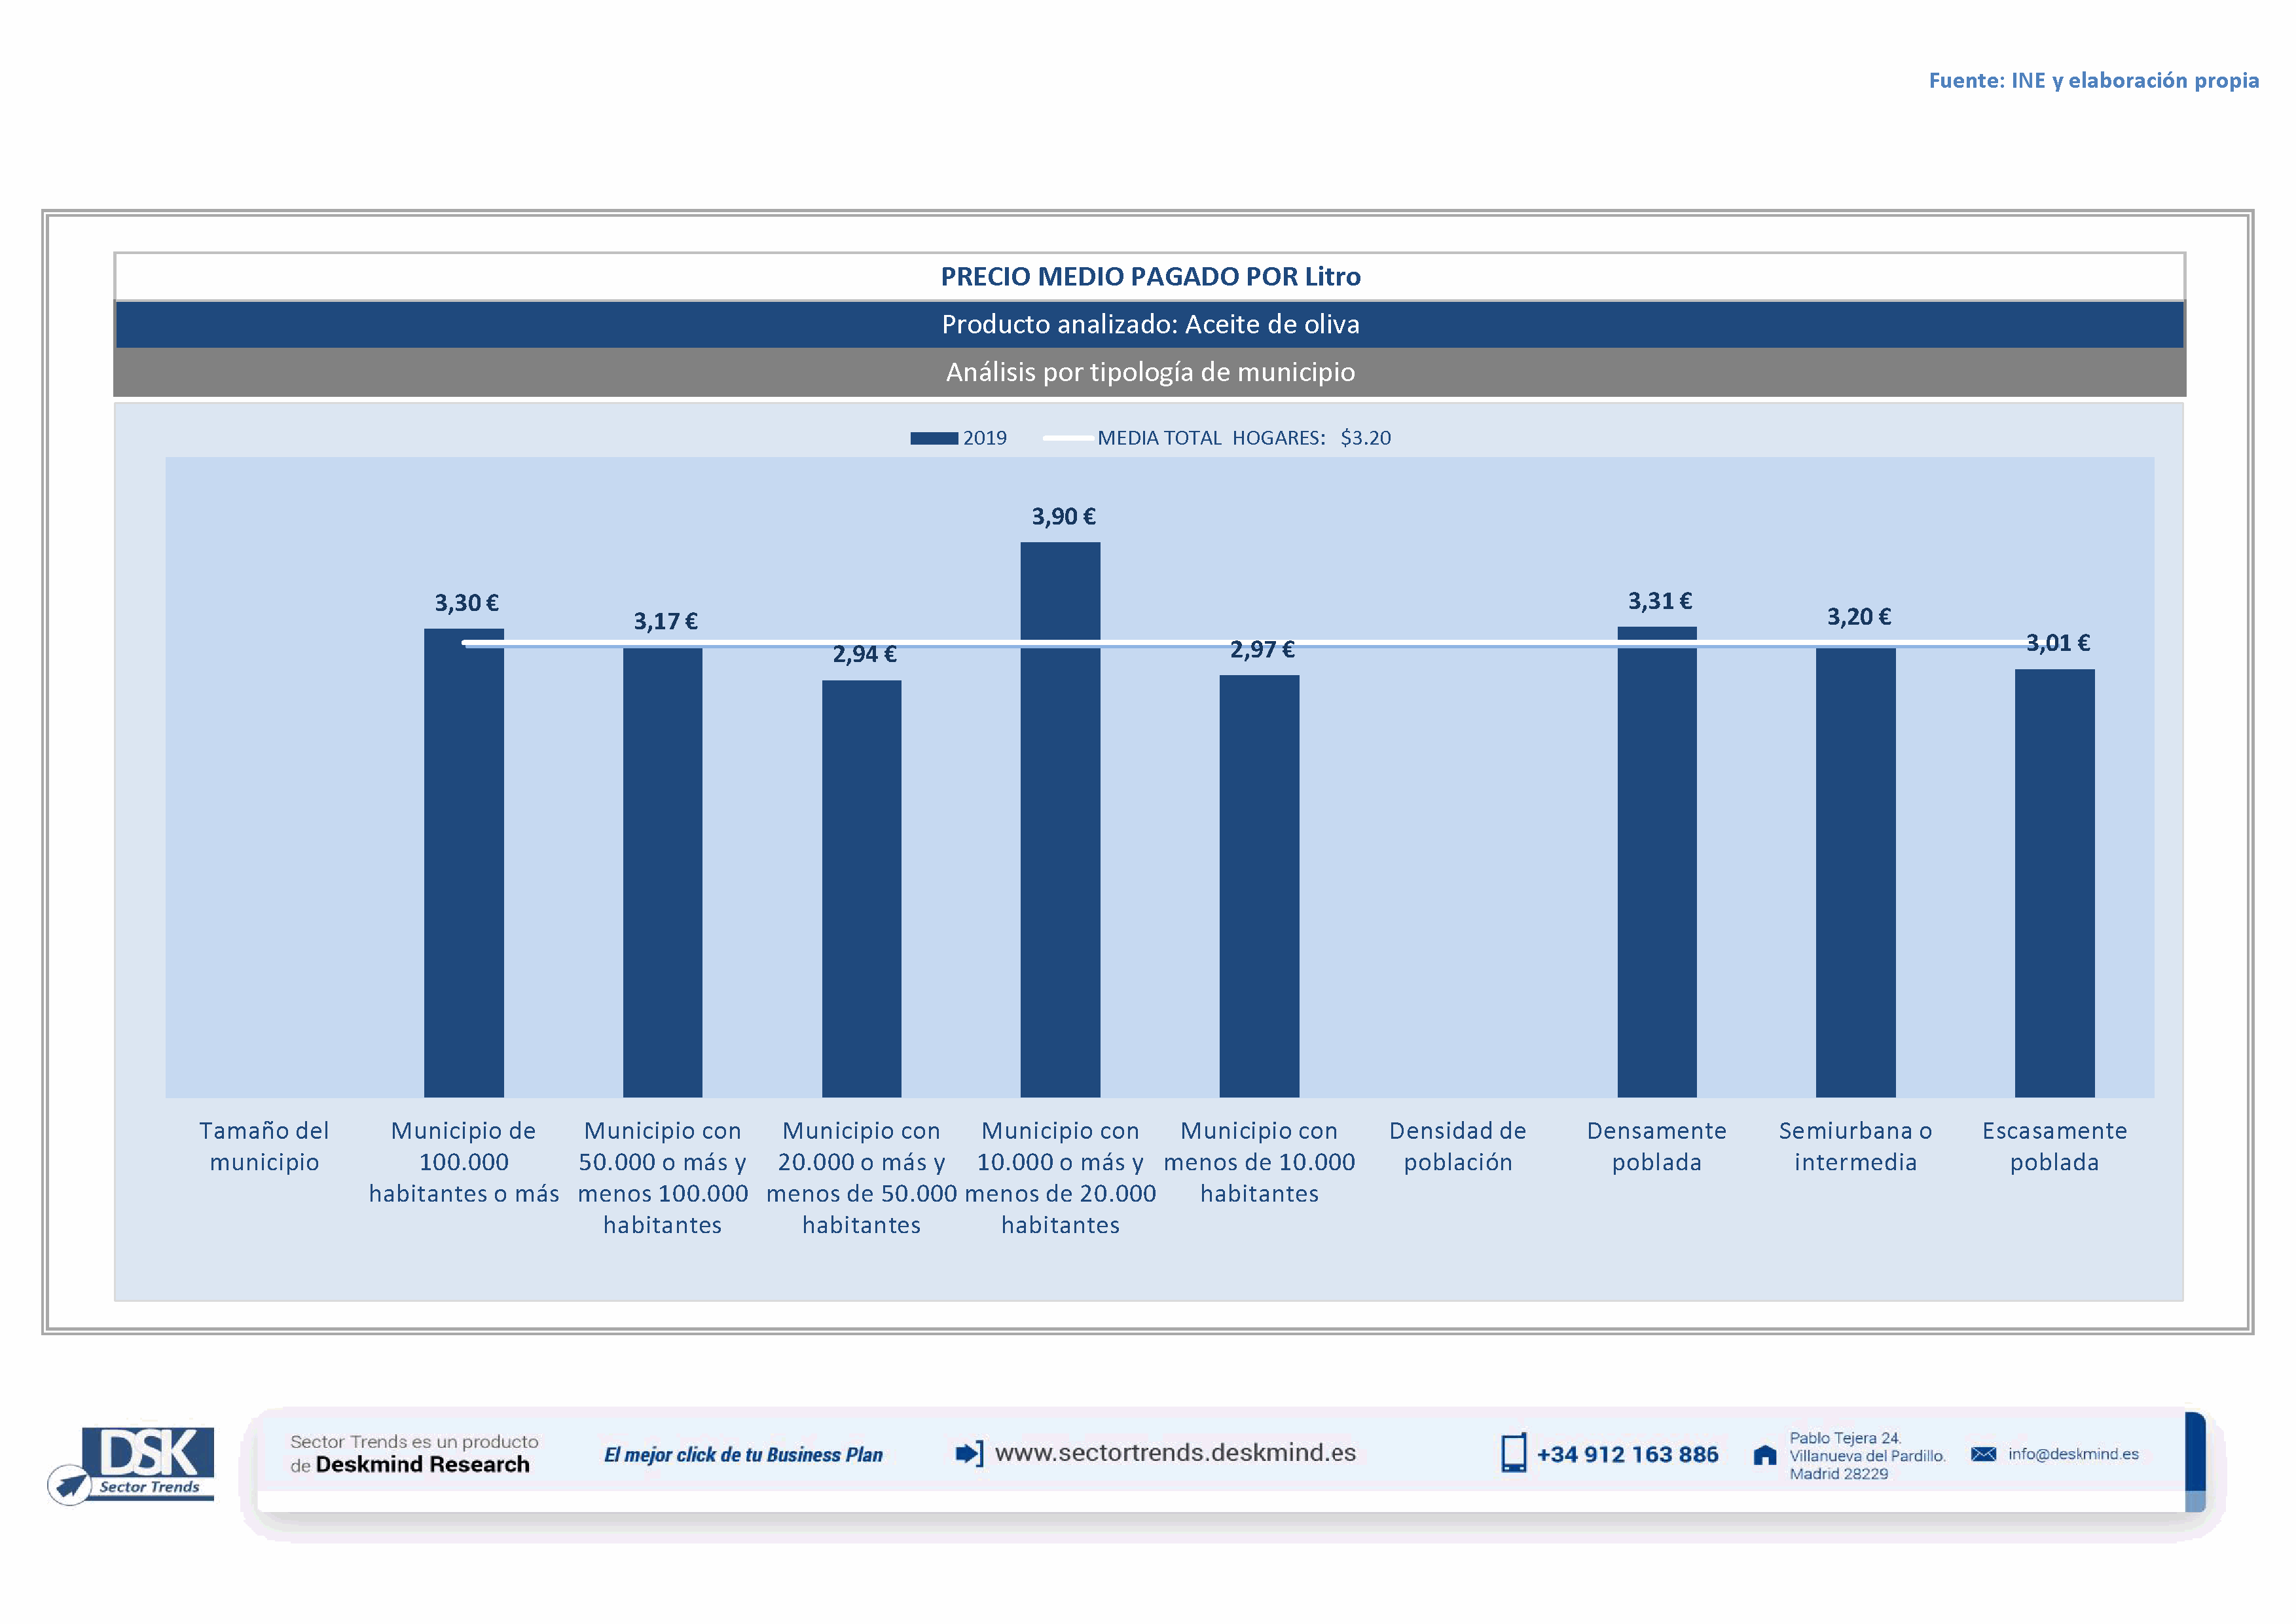Click the house address icon
The image size is (2296, 1624).
point(1765,1455)
